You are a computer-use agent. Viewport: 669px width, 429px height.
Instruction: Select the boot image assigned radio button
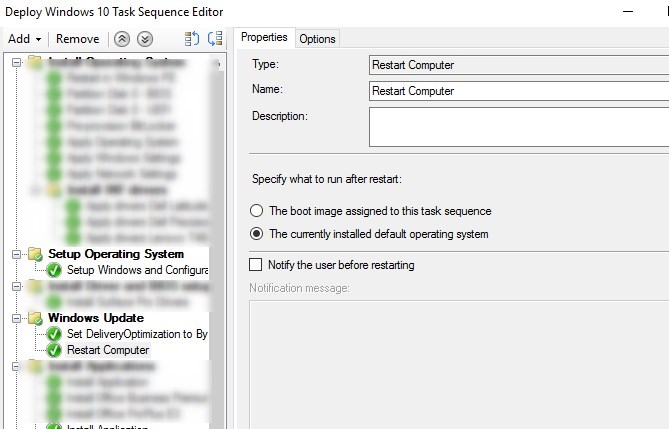click(x=256, y=211)
